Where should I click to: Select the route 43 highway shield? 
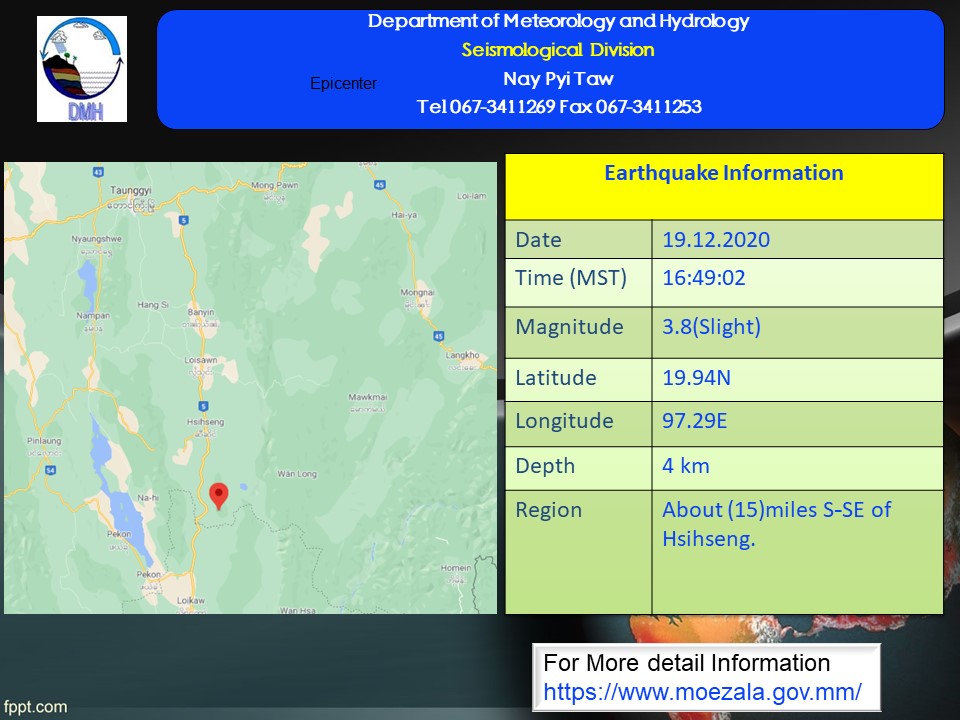[x=98, y=172]
